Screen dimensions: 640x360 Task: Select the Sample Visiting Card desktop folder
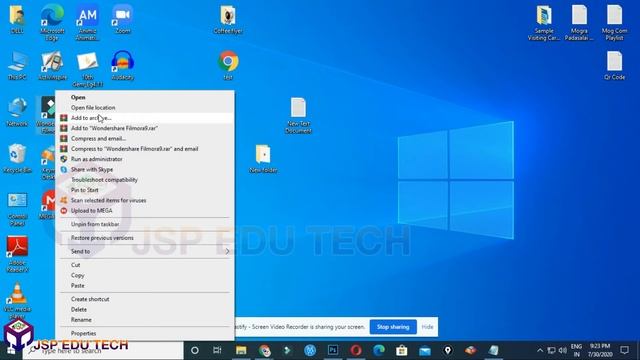(544, 22)
